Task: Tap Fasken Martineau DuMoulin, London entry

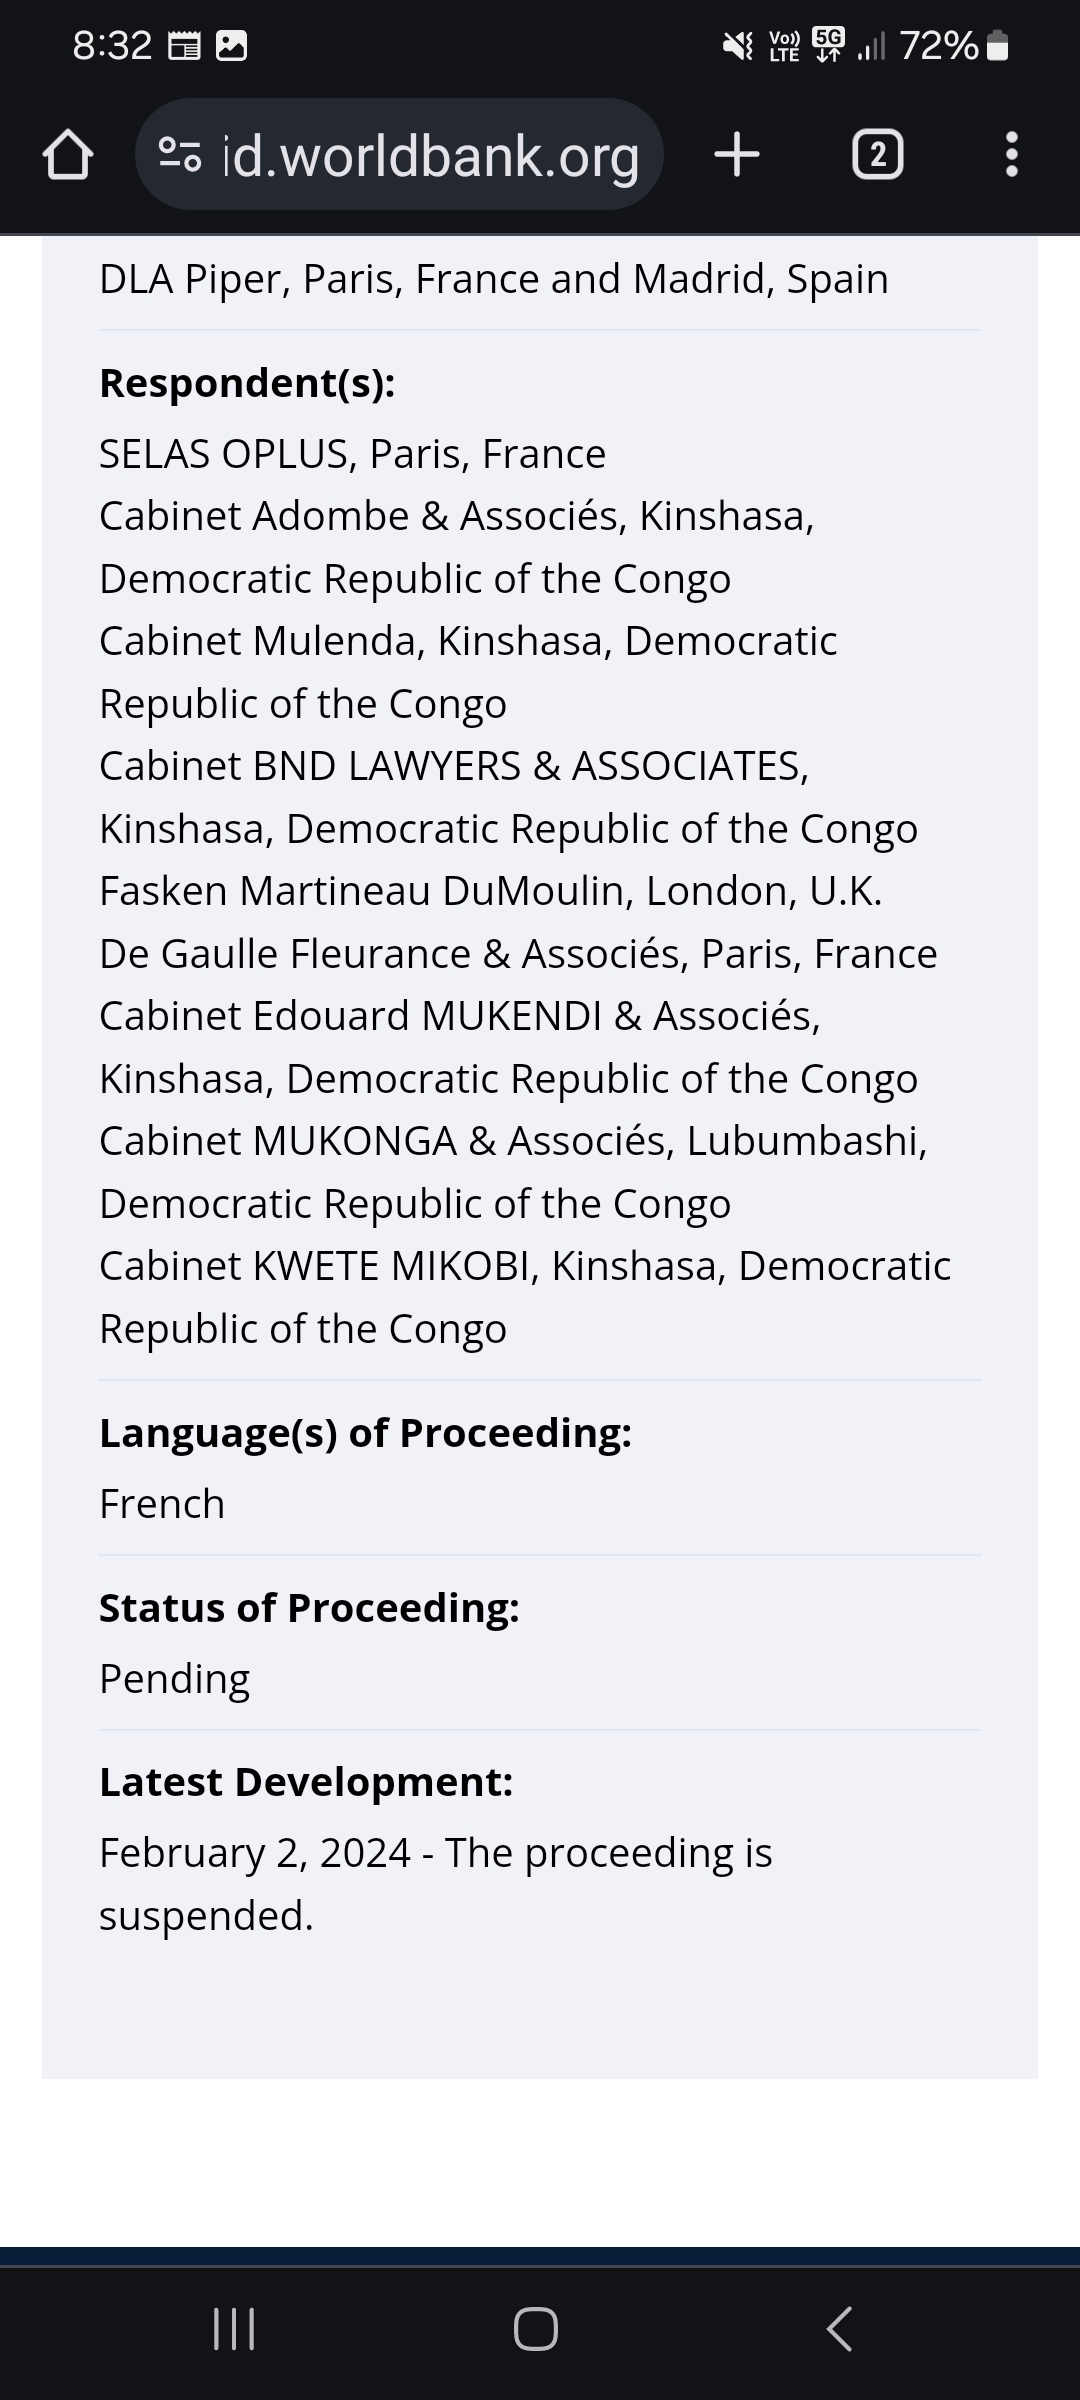Action: (x=491, y=891)
